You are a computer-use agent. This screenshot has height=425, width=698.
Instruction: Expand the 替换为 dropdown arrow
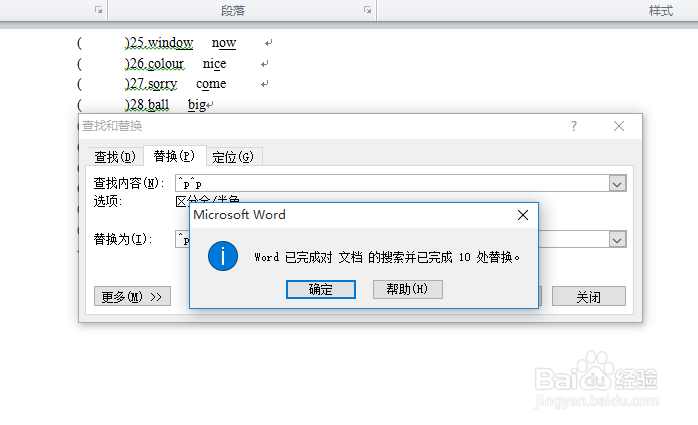point(617,239)
